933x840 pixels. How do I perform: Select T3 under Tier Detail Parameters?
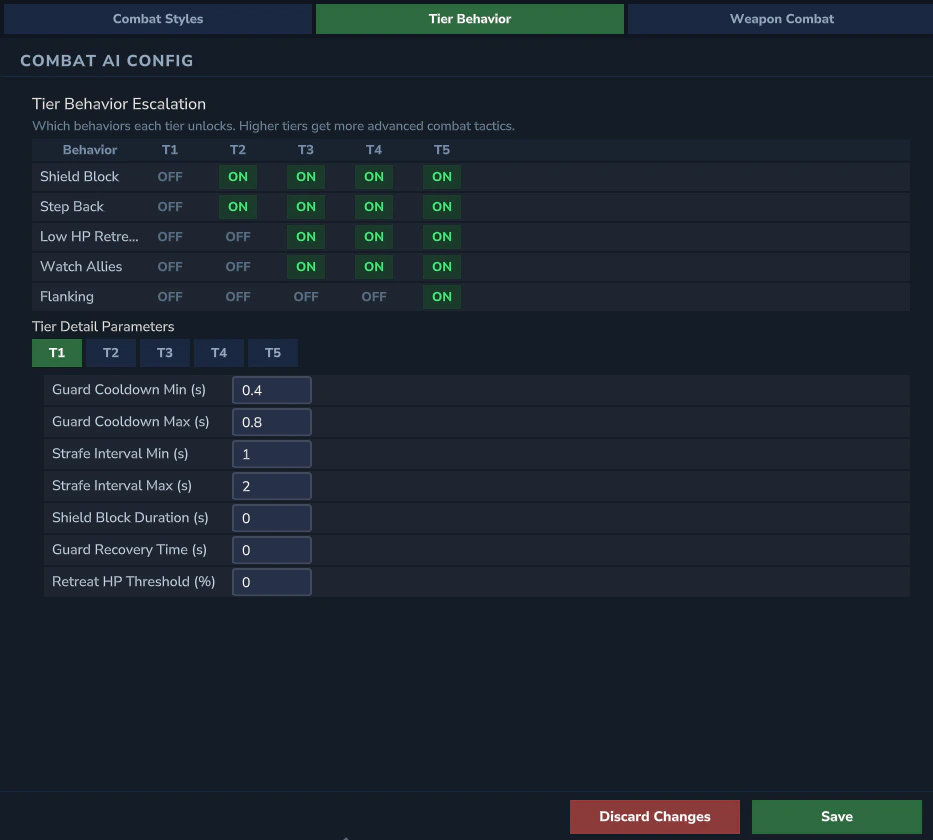(164, 352)
